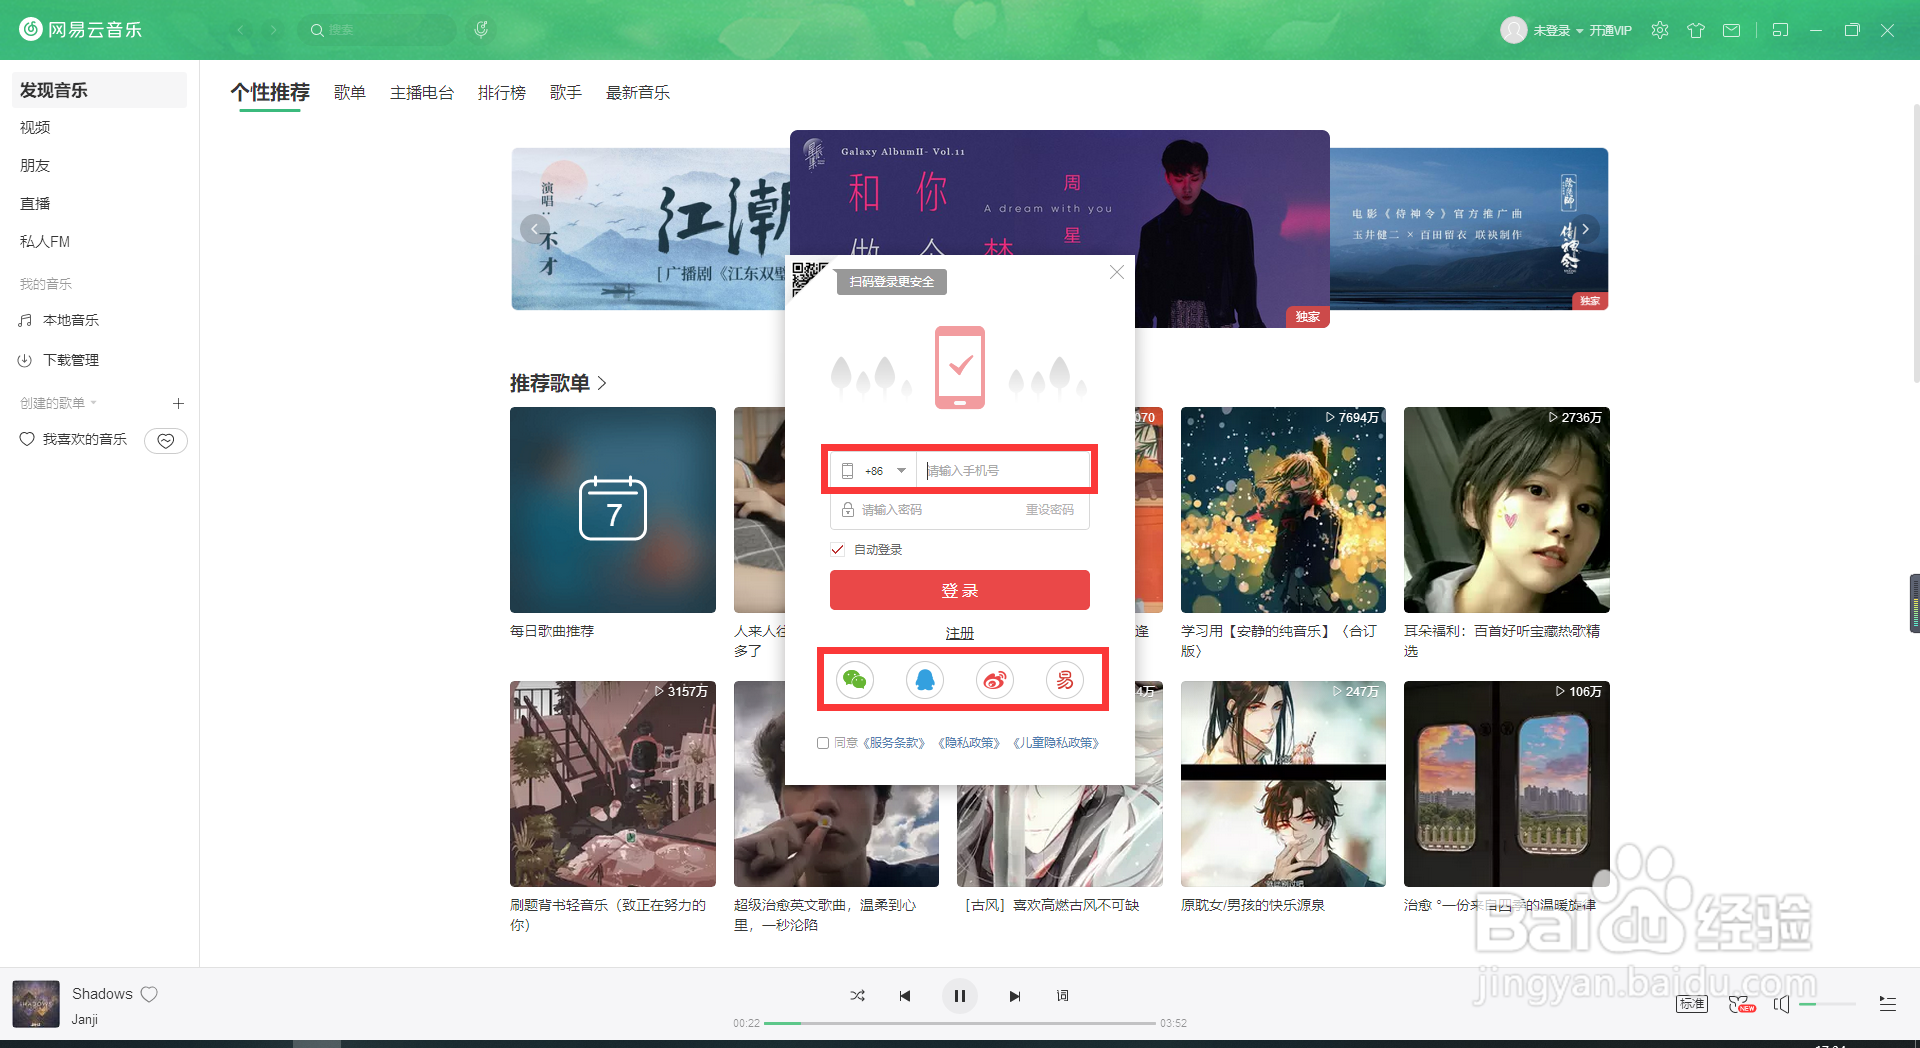This screenshot has width=1920, height=1048.
Task: Go back with the navigation arrow
Action: 240,30
